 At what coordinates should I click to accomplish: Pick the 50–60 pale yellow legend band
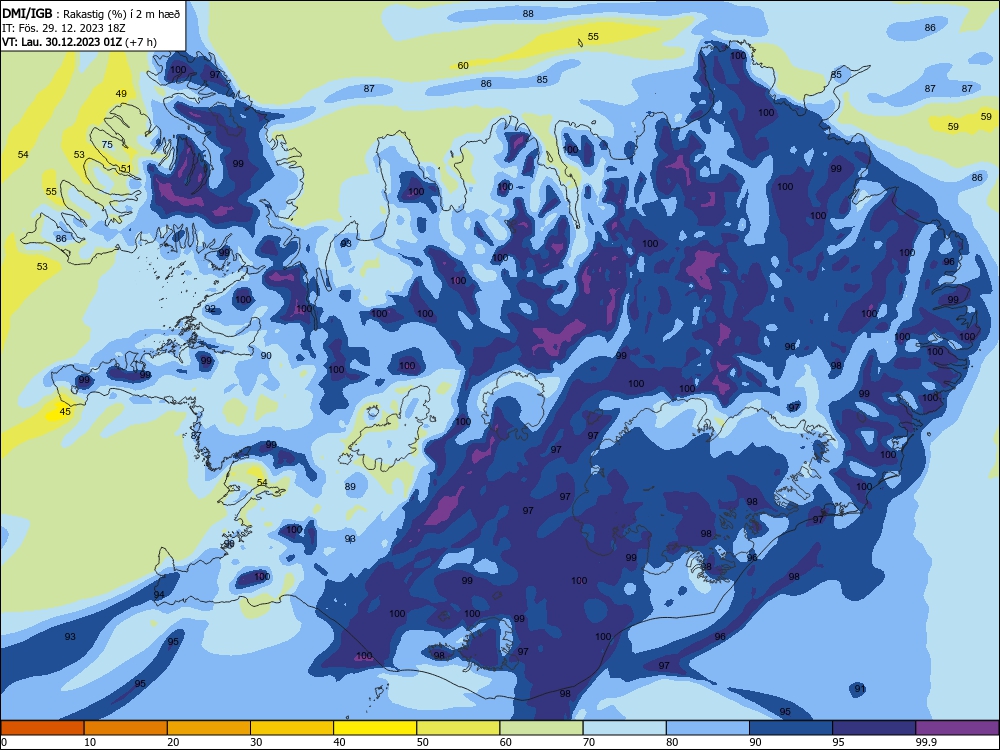tap(458, 728)
